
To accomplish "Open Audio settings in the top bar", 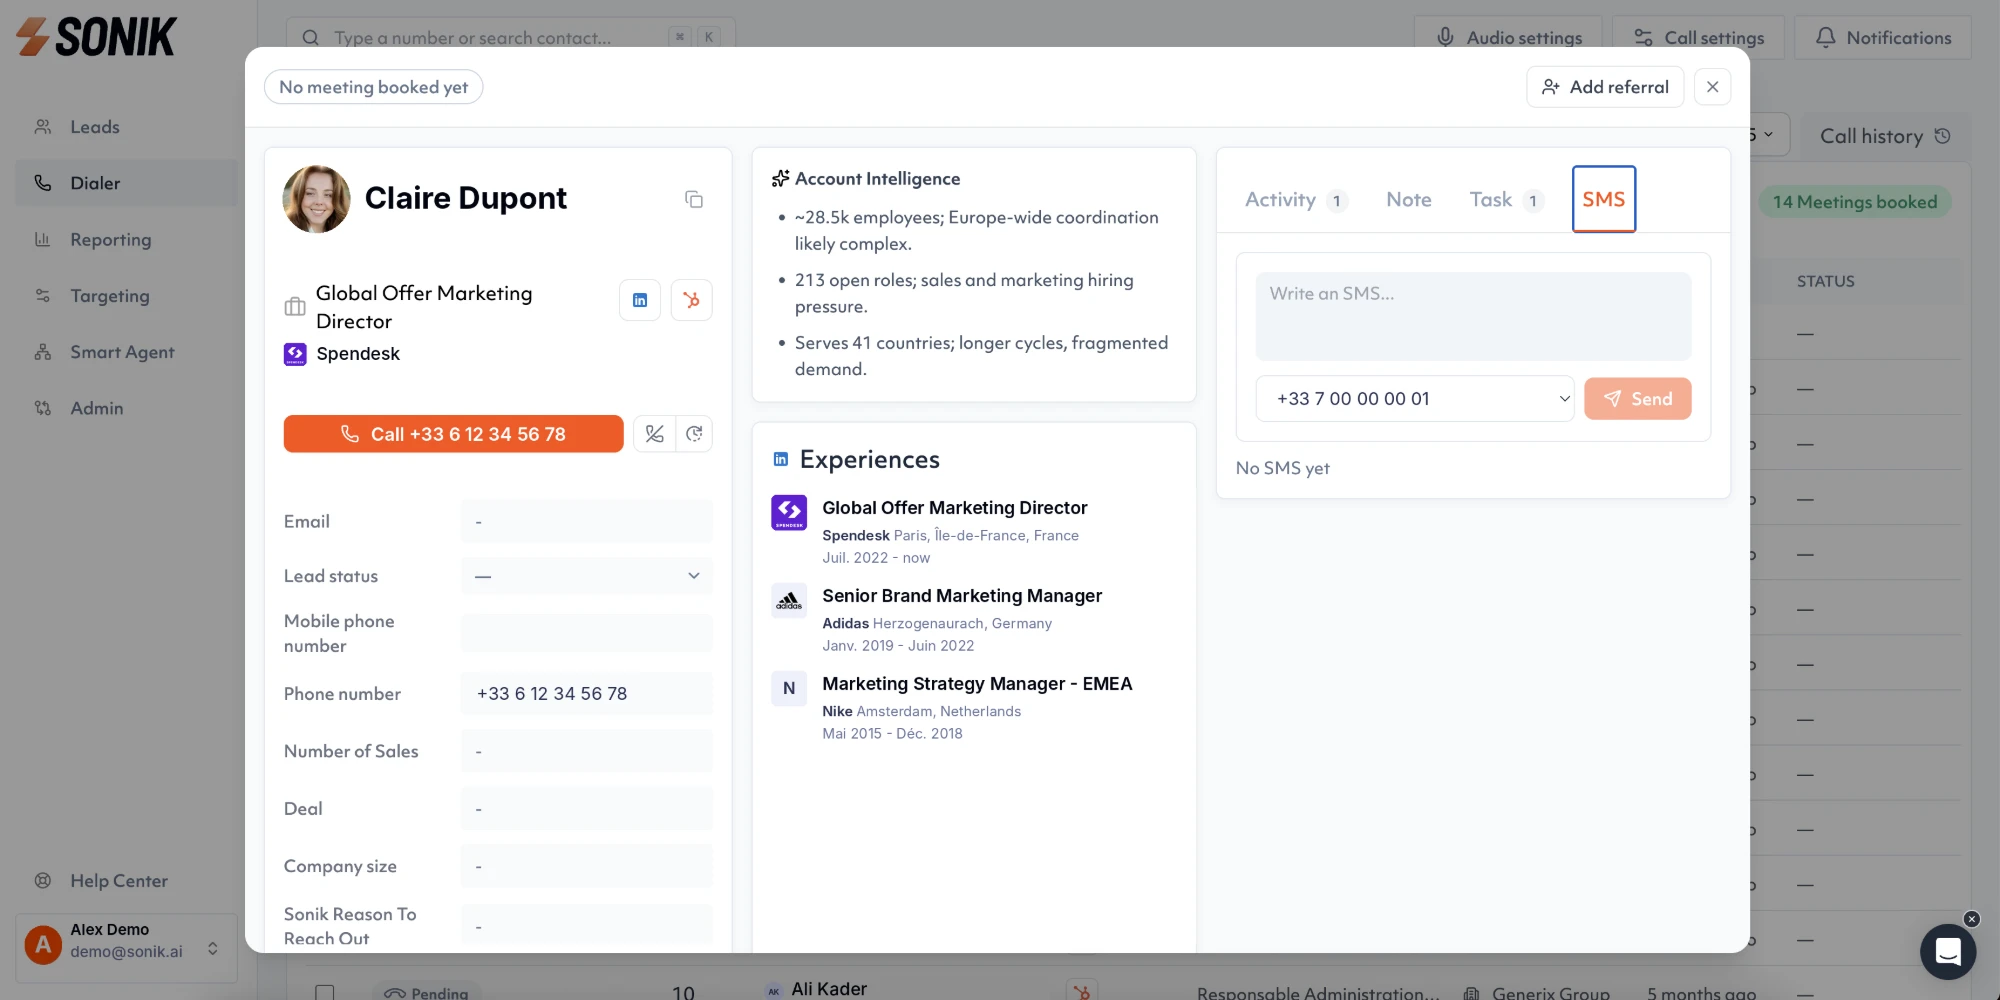I will [1508, 38].
